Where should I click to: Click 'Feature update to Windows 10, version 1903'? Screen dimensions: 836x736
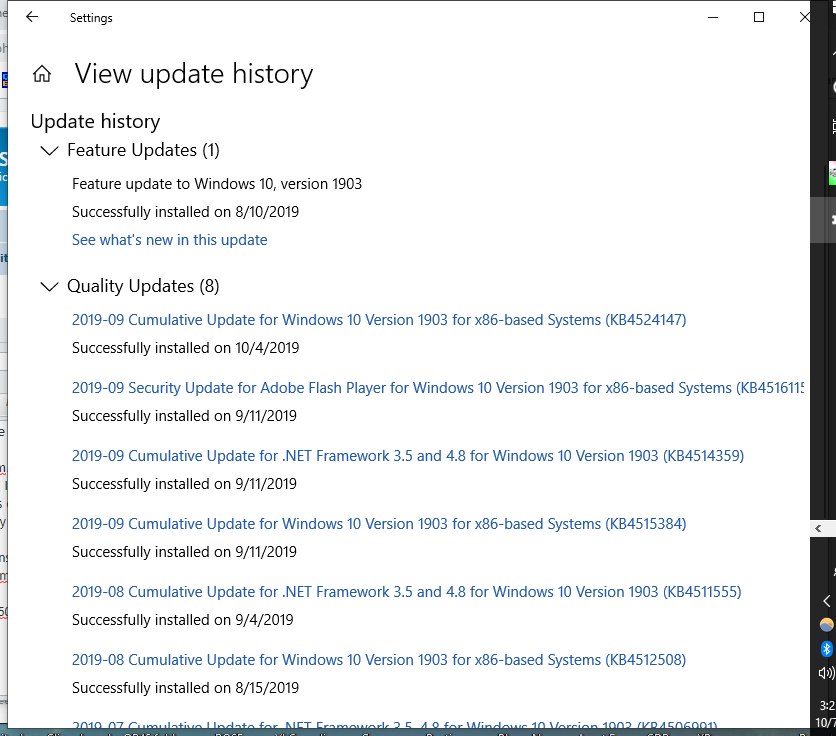pos(217,184)
